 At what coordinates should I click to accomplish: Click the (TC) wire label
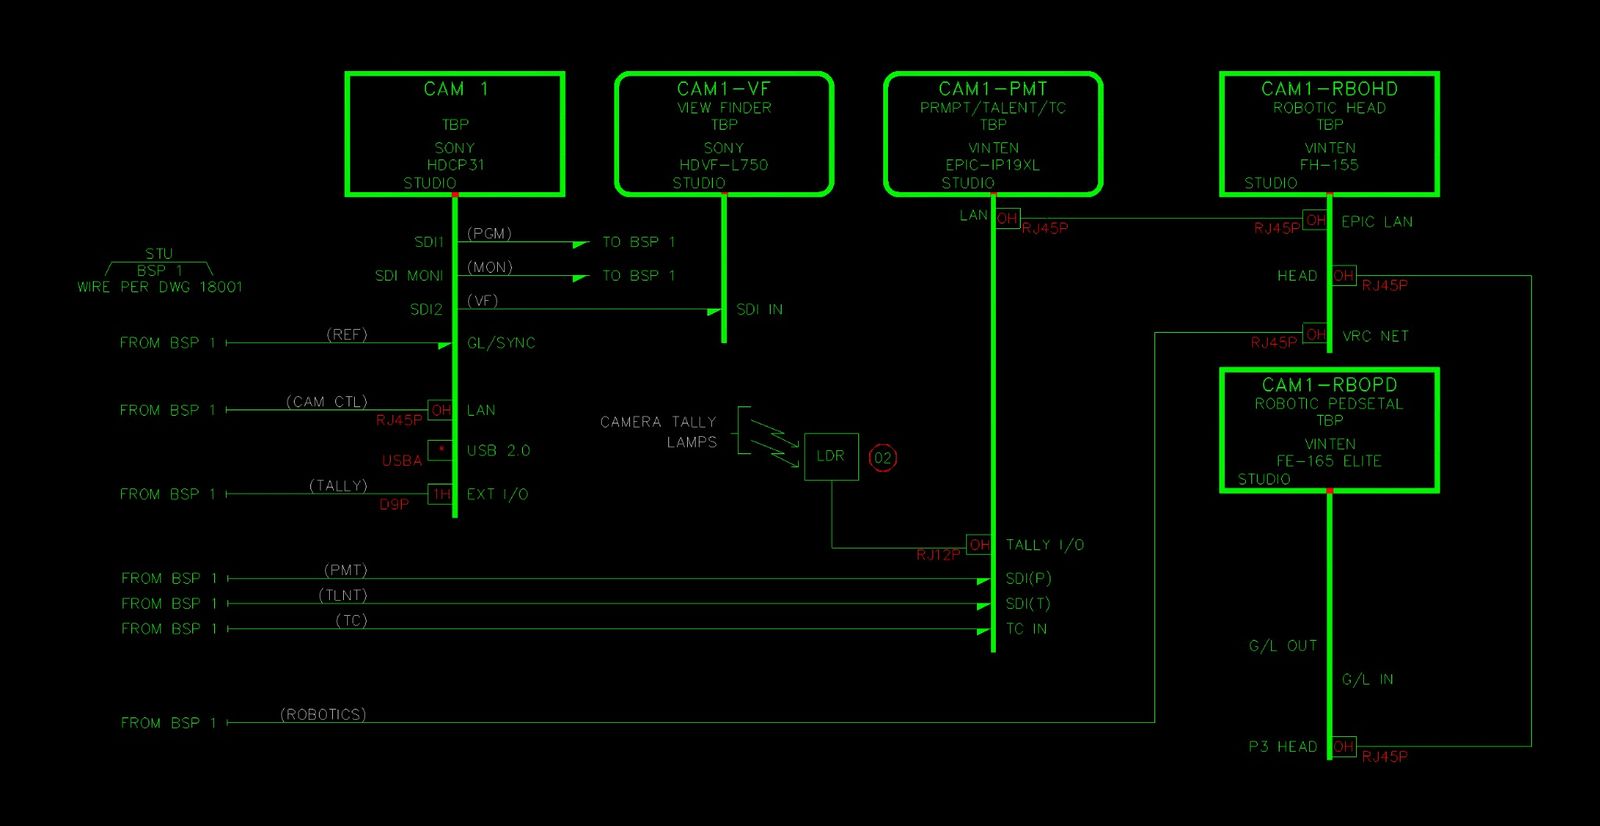coord(351,620)
